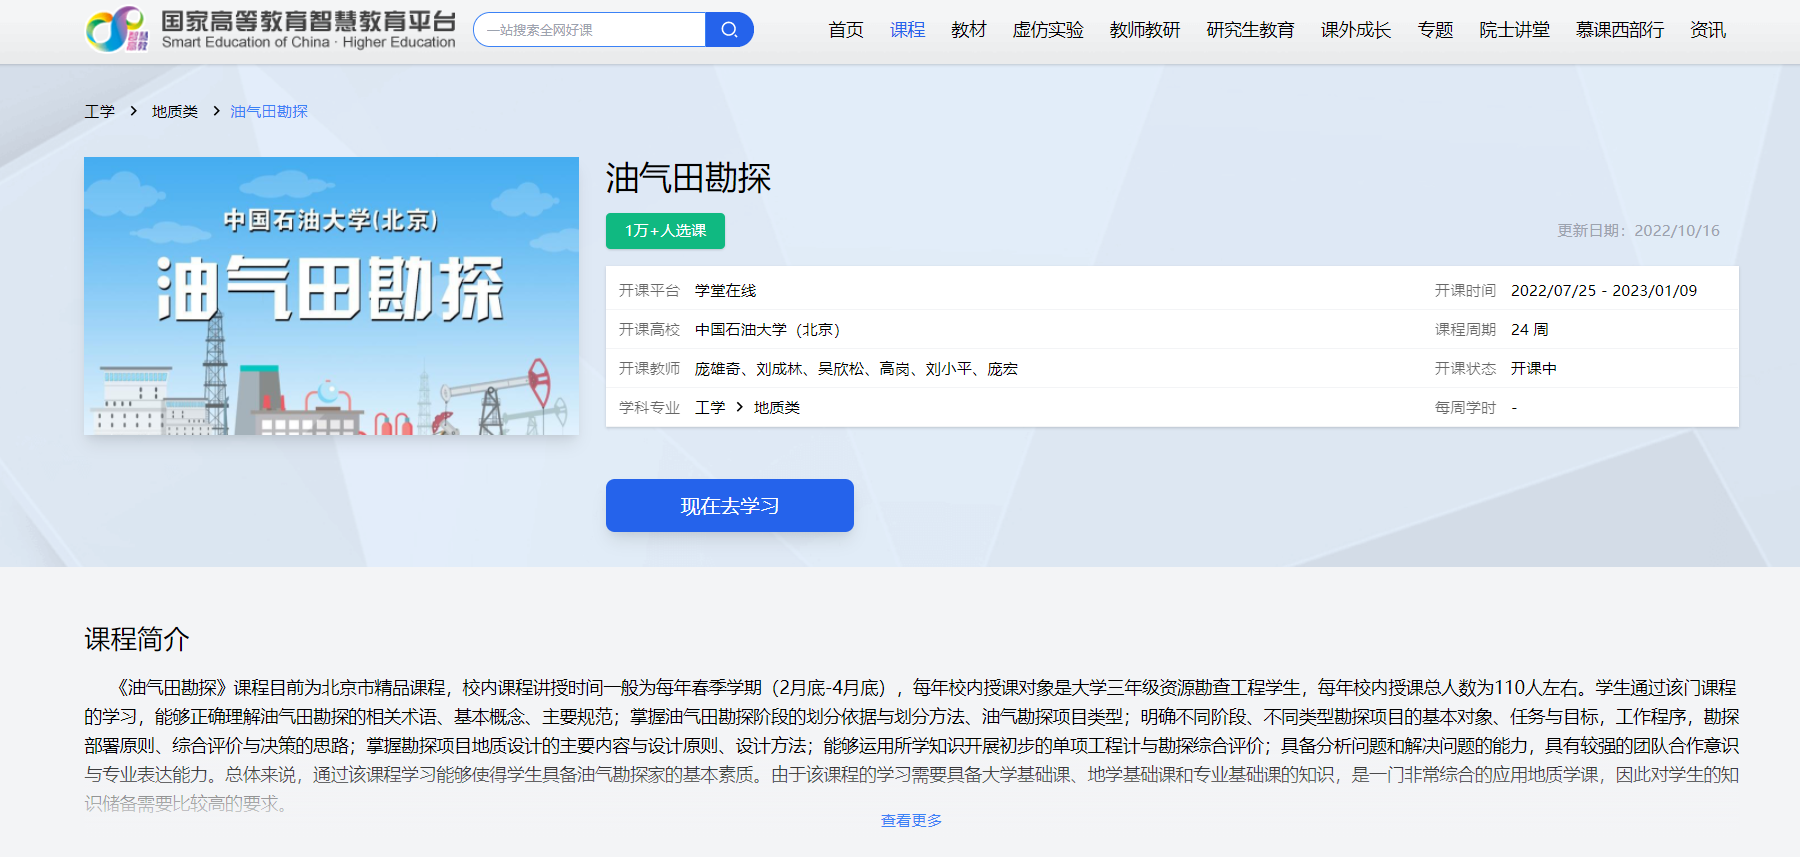
Task: Open the 专题 menu item
Action: click(1435, 30)
